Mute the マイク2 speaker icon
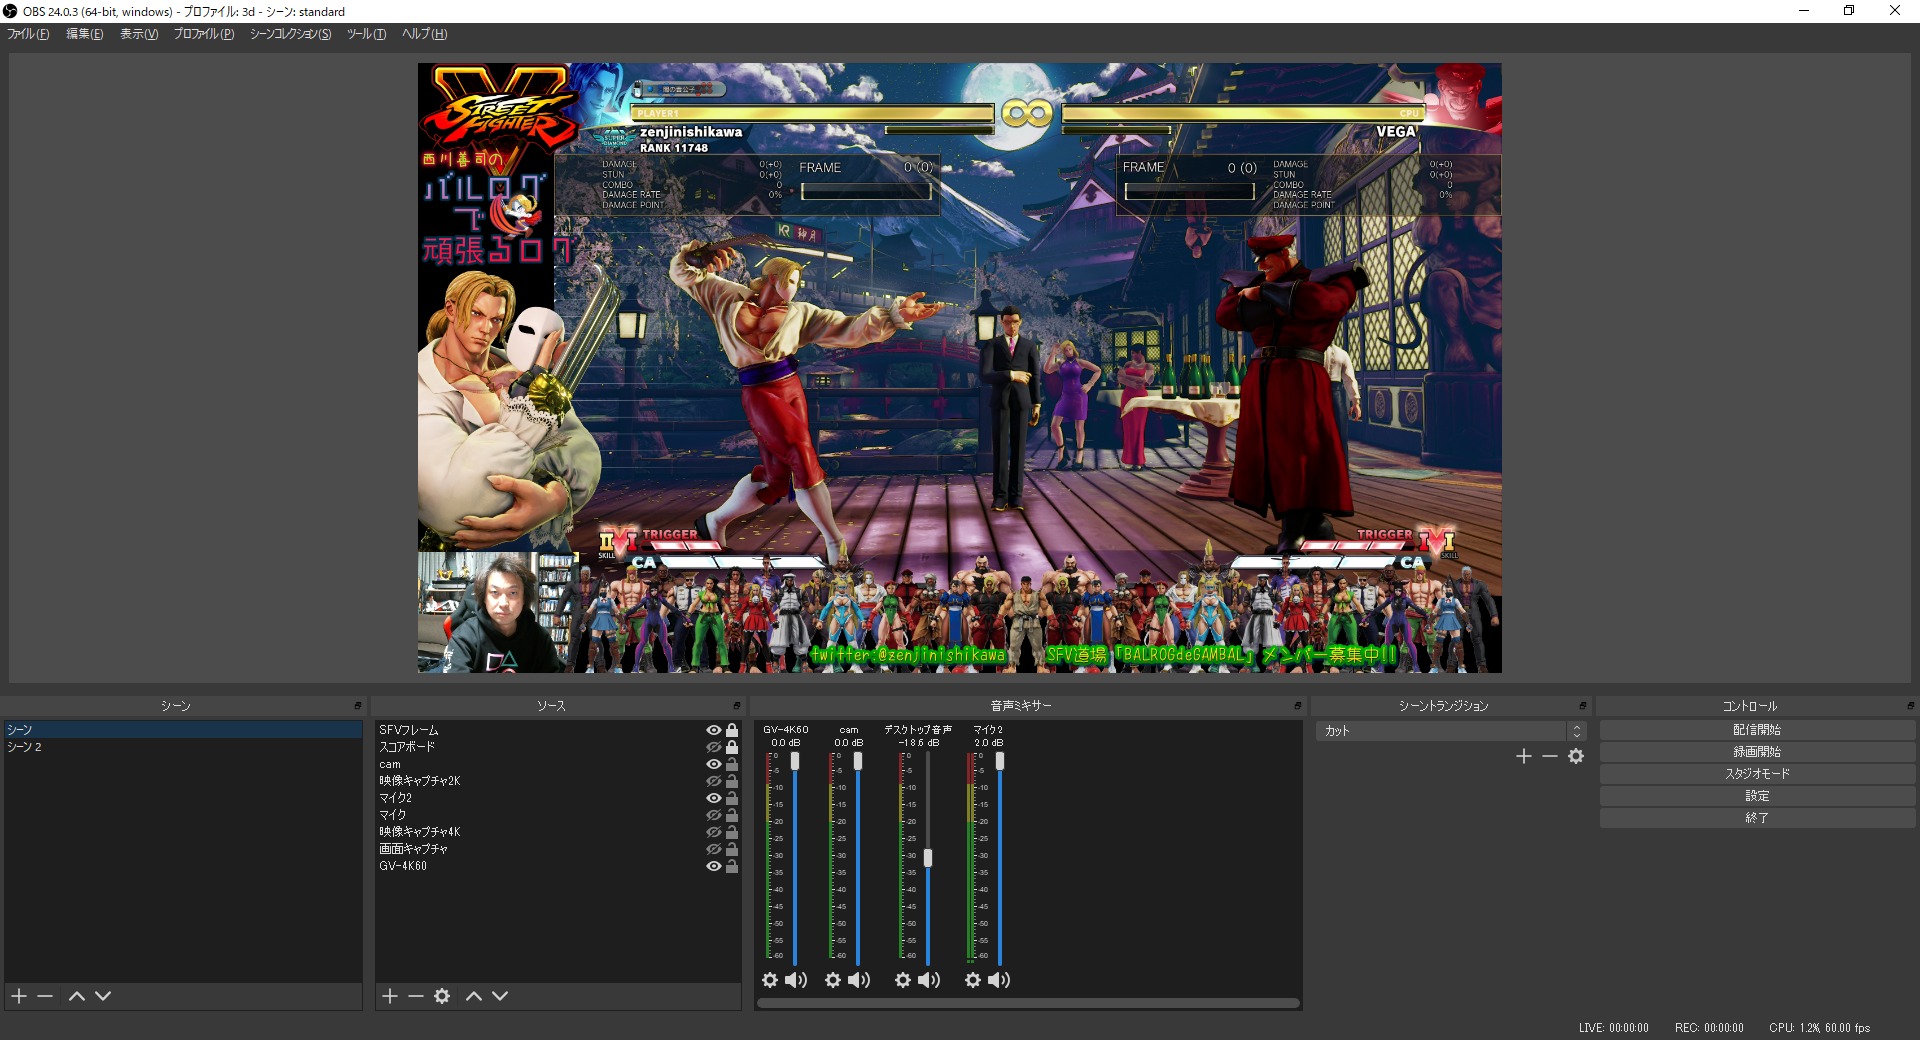This screenshot has height=1040, width=1920. pos(999,980)
